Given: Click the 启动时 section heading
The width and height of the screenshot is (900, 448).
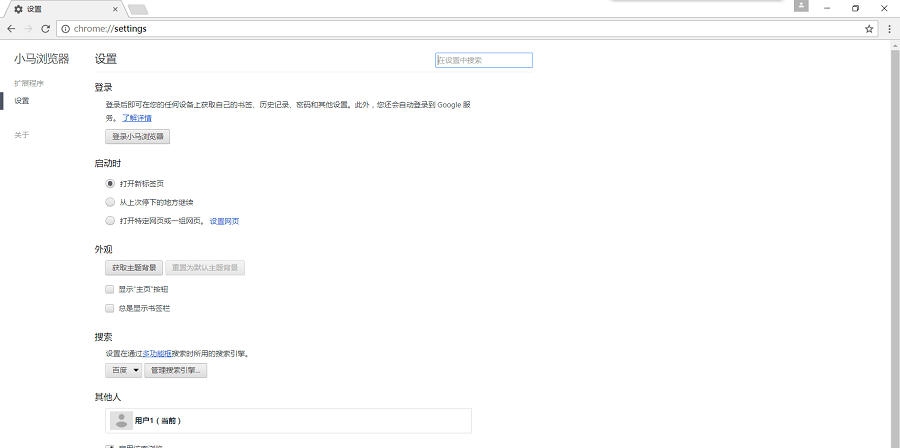Looking at the screenshot, I should click(x=107, y=163).
